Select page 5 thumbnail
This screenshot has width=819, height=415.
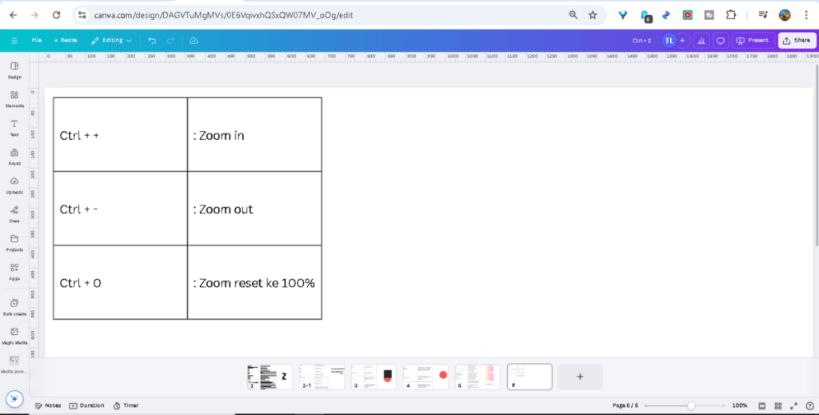[x=477, y=377]
